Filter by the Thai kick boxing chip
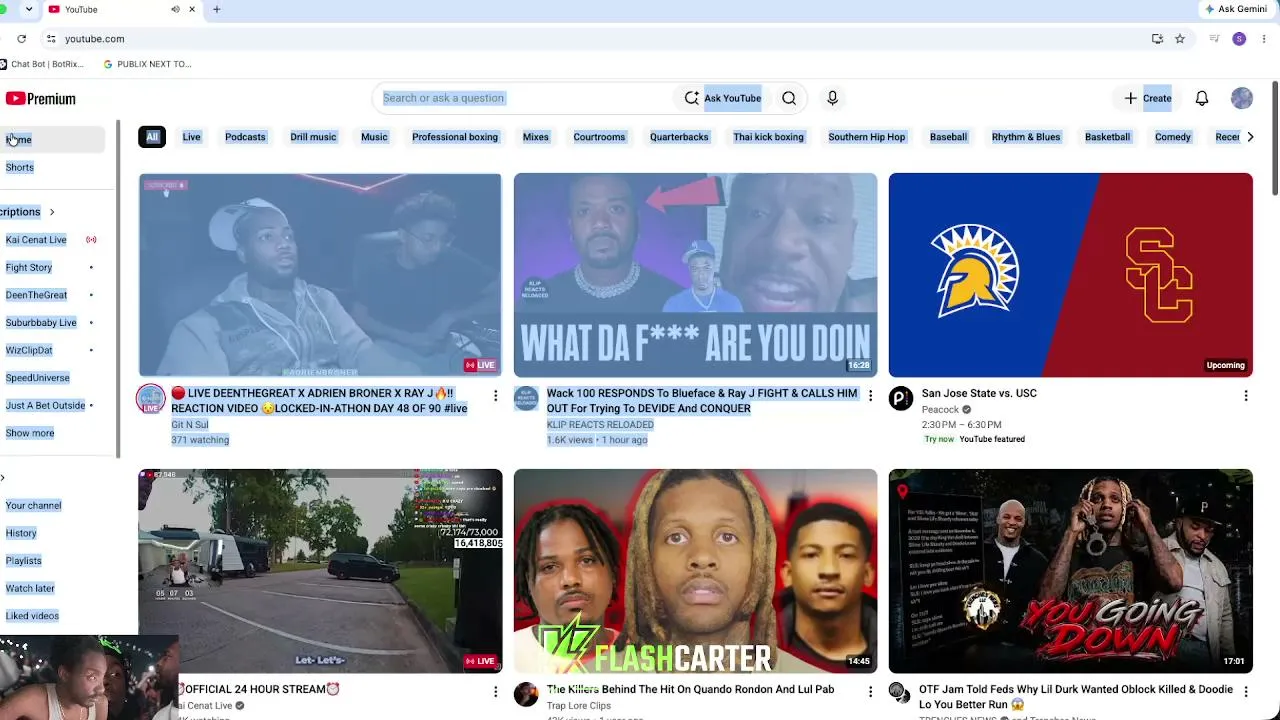This screenshot has width=1280, height=720. tap(768, 137)
